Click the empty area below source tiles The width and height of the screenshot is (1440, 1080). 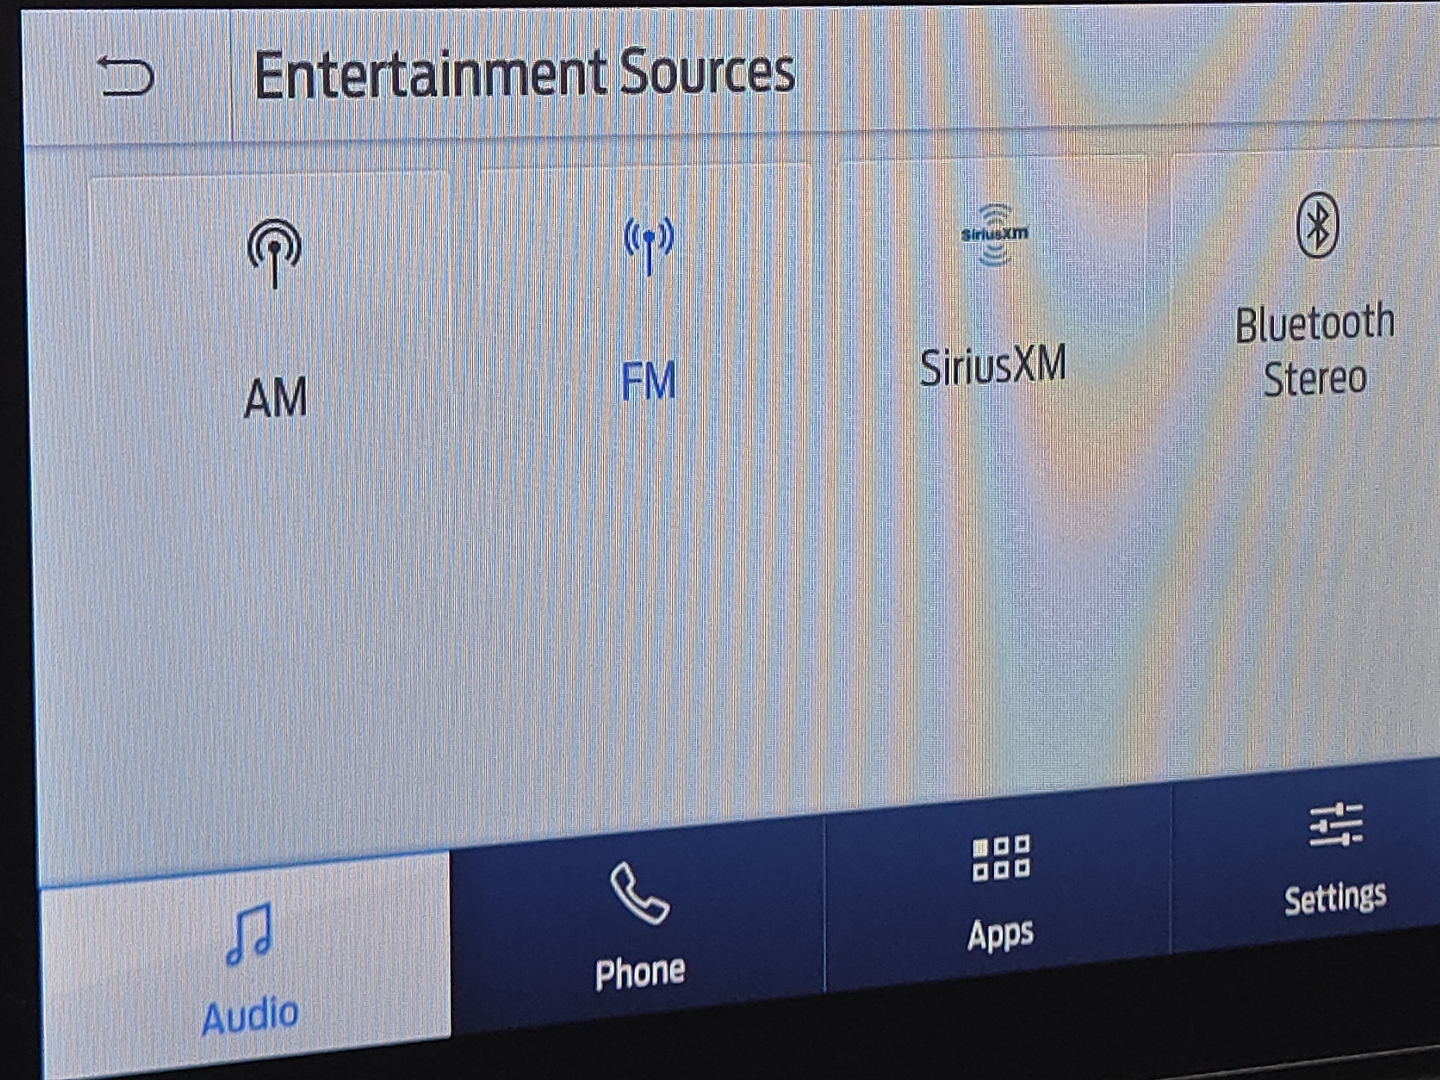click(640, 620)
